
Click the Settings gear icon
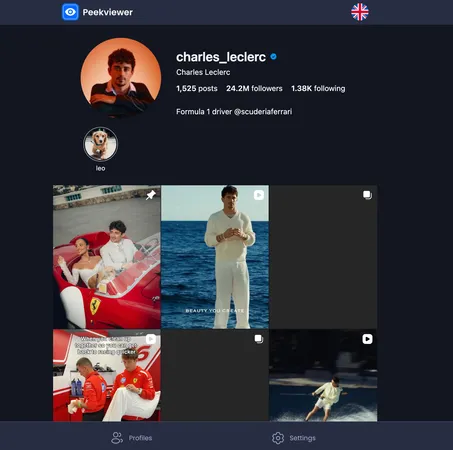278,438
